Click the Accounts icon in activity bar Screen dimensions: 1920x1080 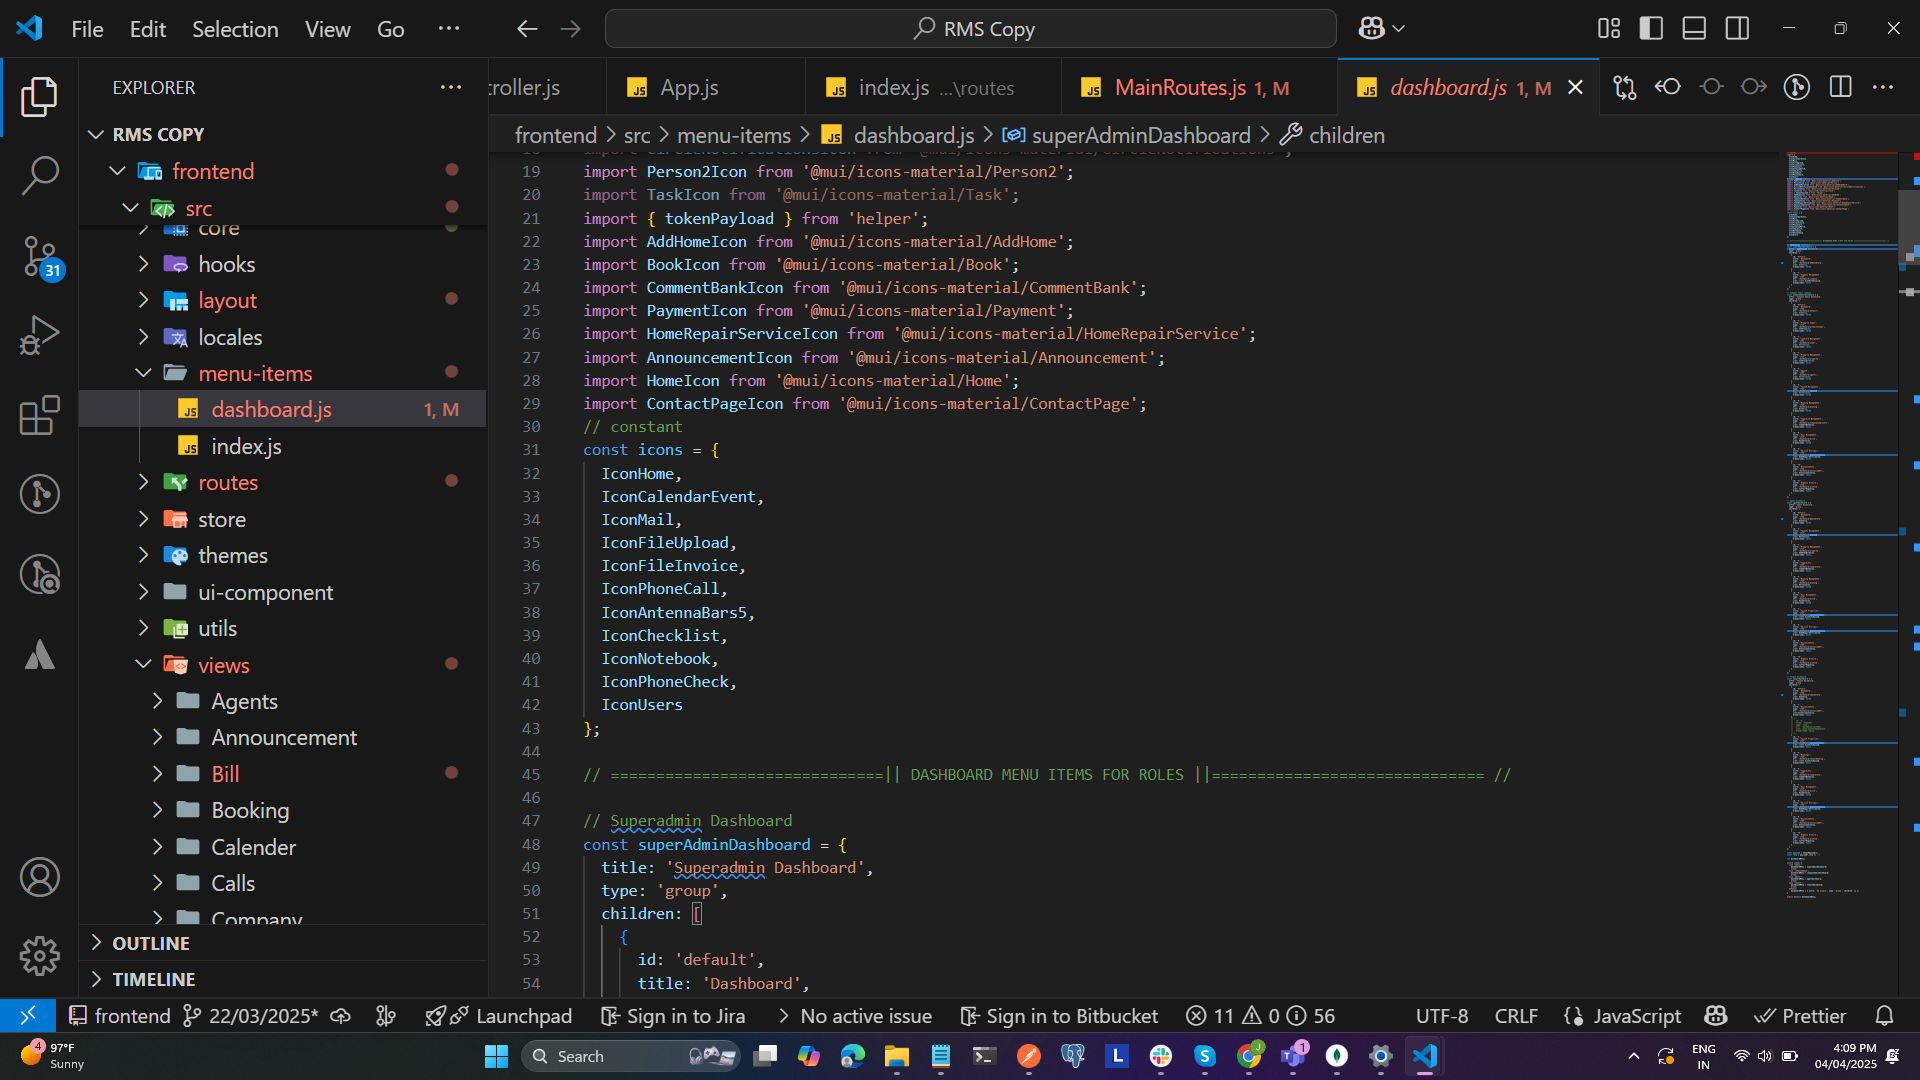[x=40, y=878]
